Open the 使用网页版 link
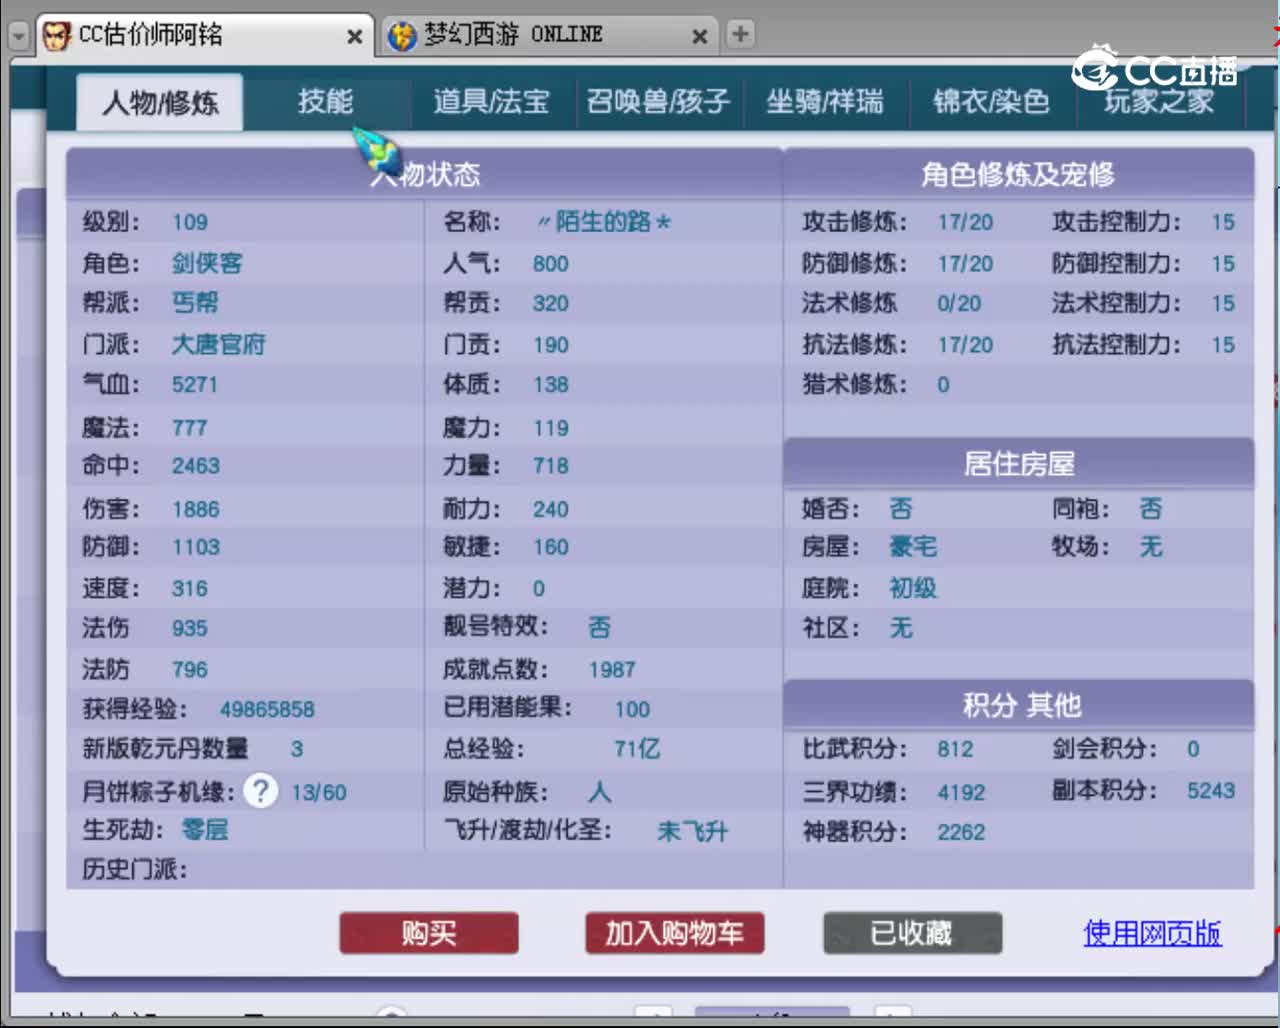Viewport: 1280px width, 1028px height. tap(1152, 933)
